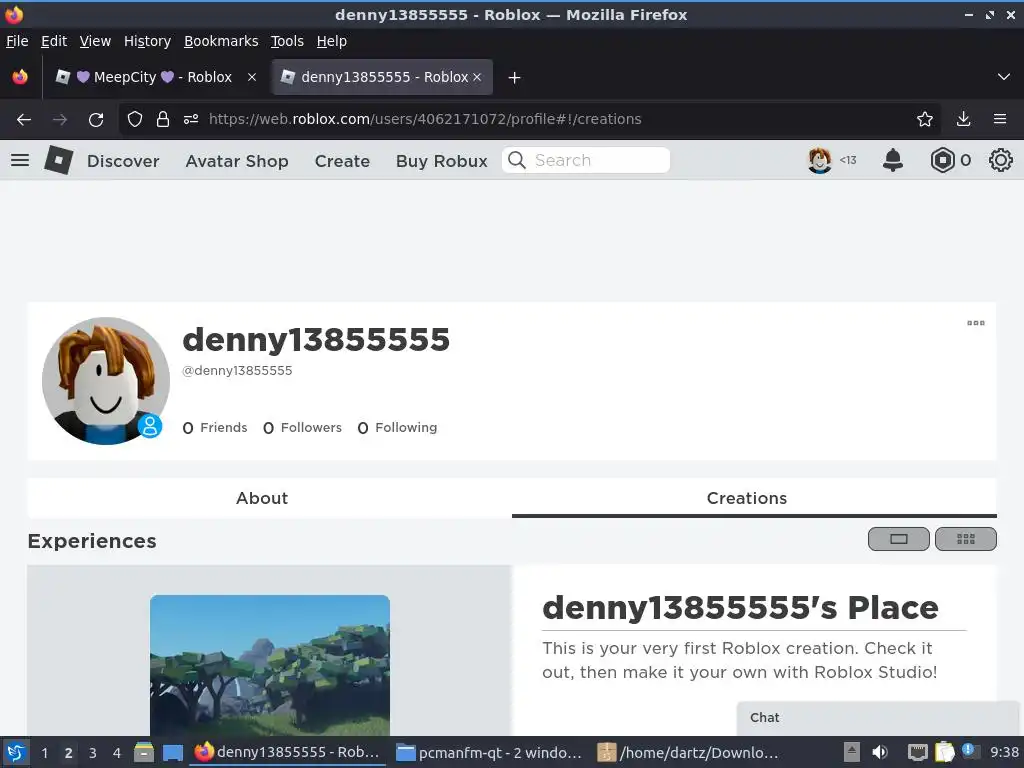
Task: Open the Create link
Action: (342, 161)
